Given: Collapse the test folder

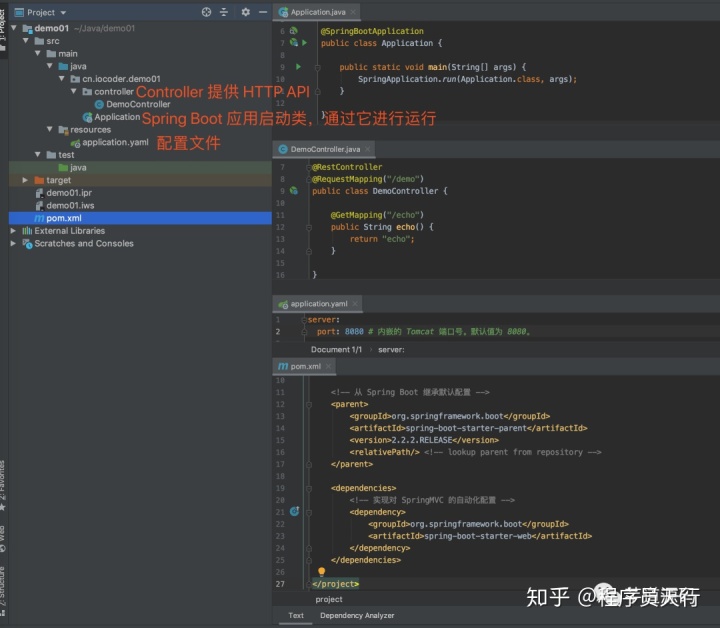Looking at the screenshot, I should pos(38,155).
